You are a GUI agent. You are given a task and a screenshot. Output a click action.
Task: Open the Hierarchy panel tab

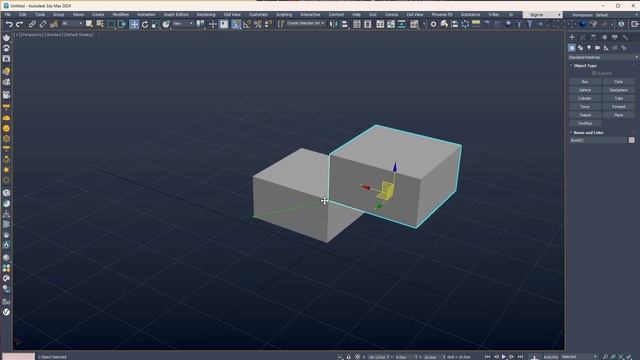tap(593, 37)
